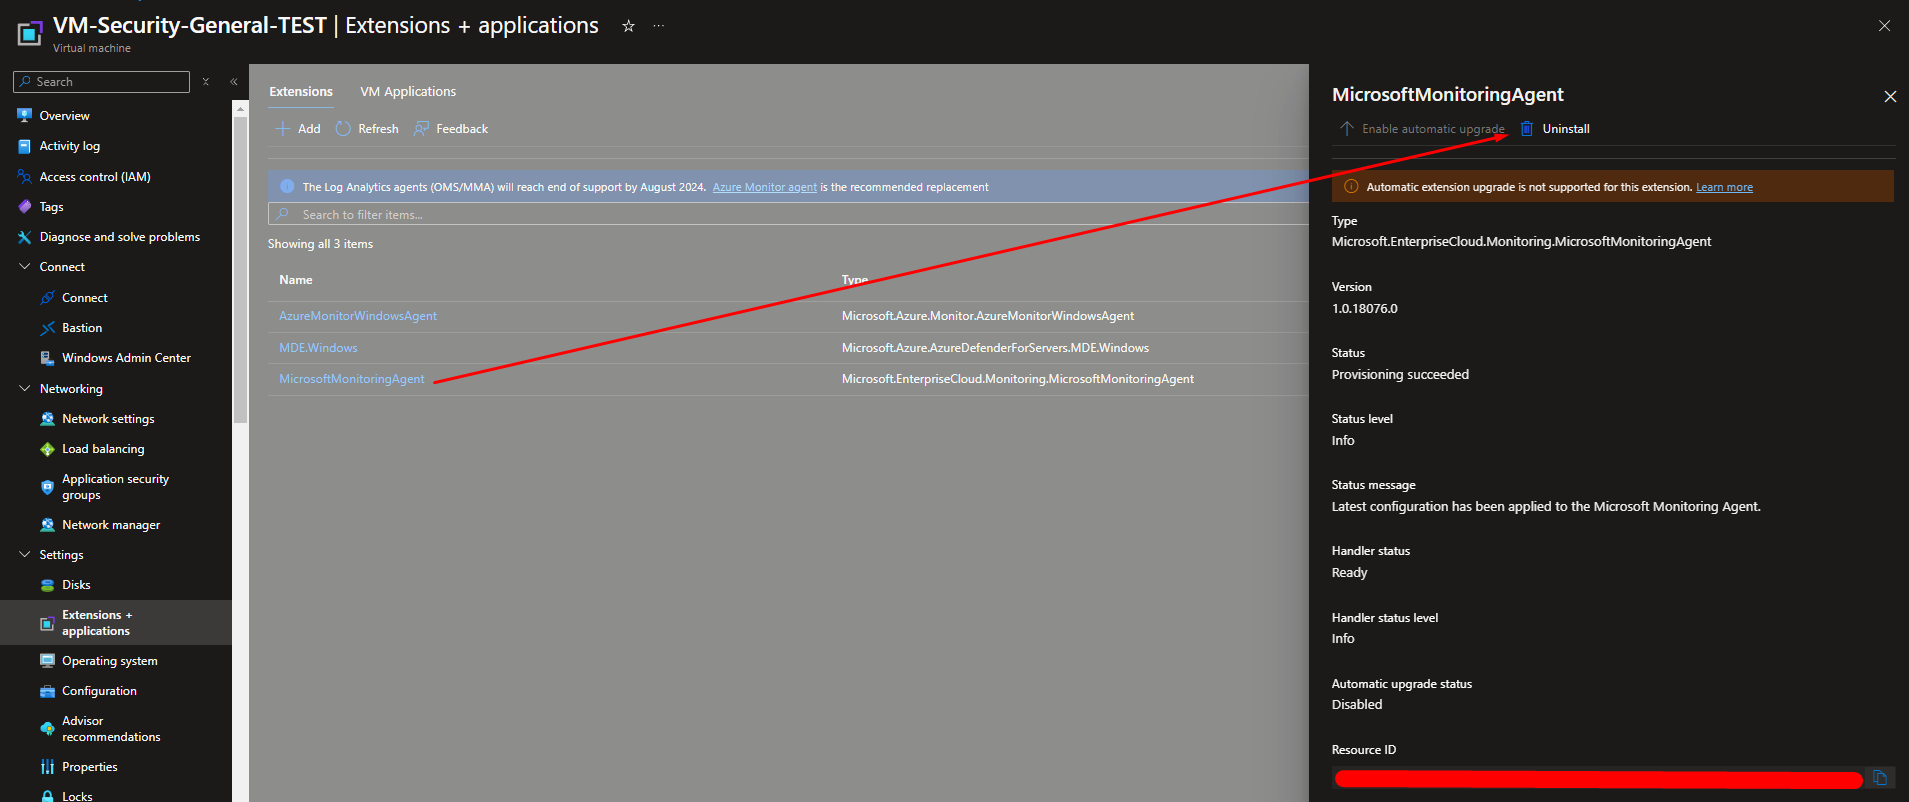Open Advisor recommendations
1909x802 pixels.
[110, 729]
